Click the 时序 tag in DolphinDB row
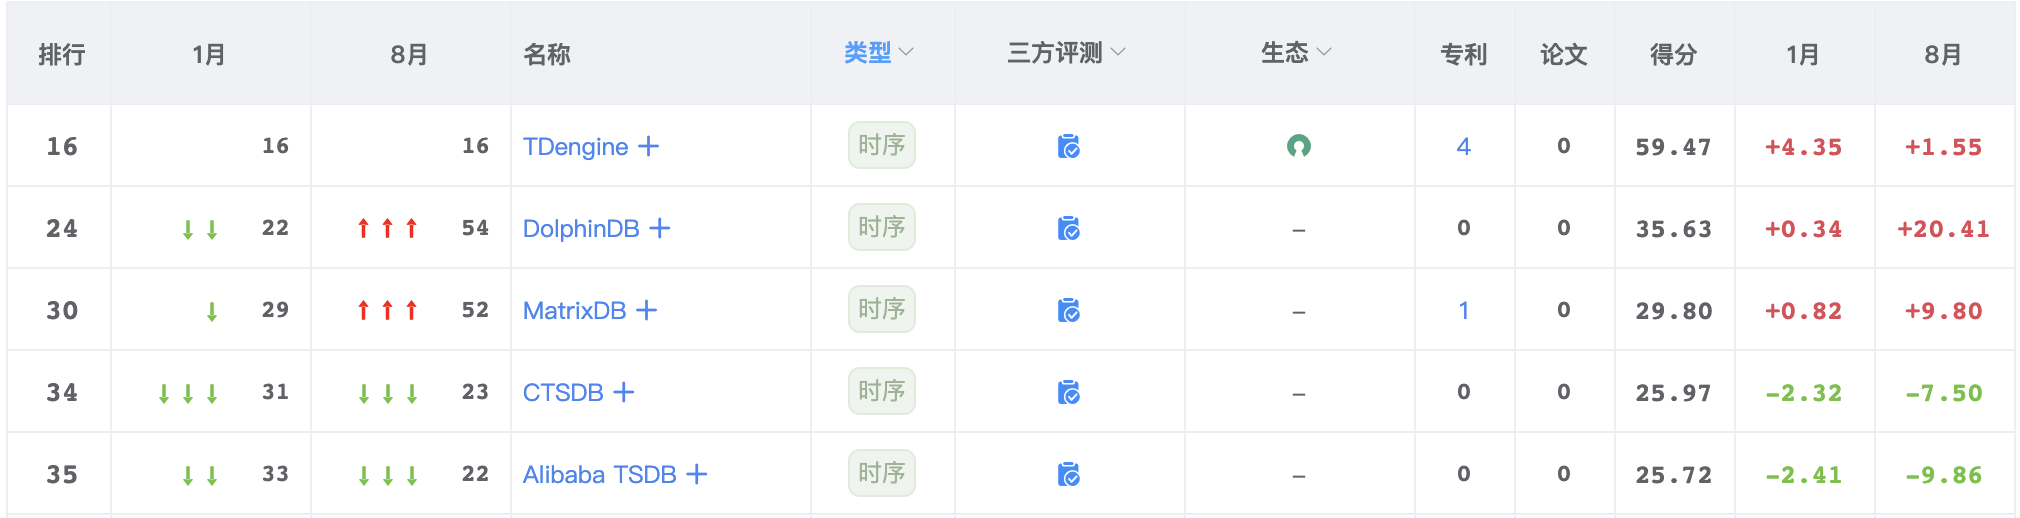Viewport: 2020px width, 518px height. click(x=881, y=227)
